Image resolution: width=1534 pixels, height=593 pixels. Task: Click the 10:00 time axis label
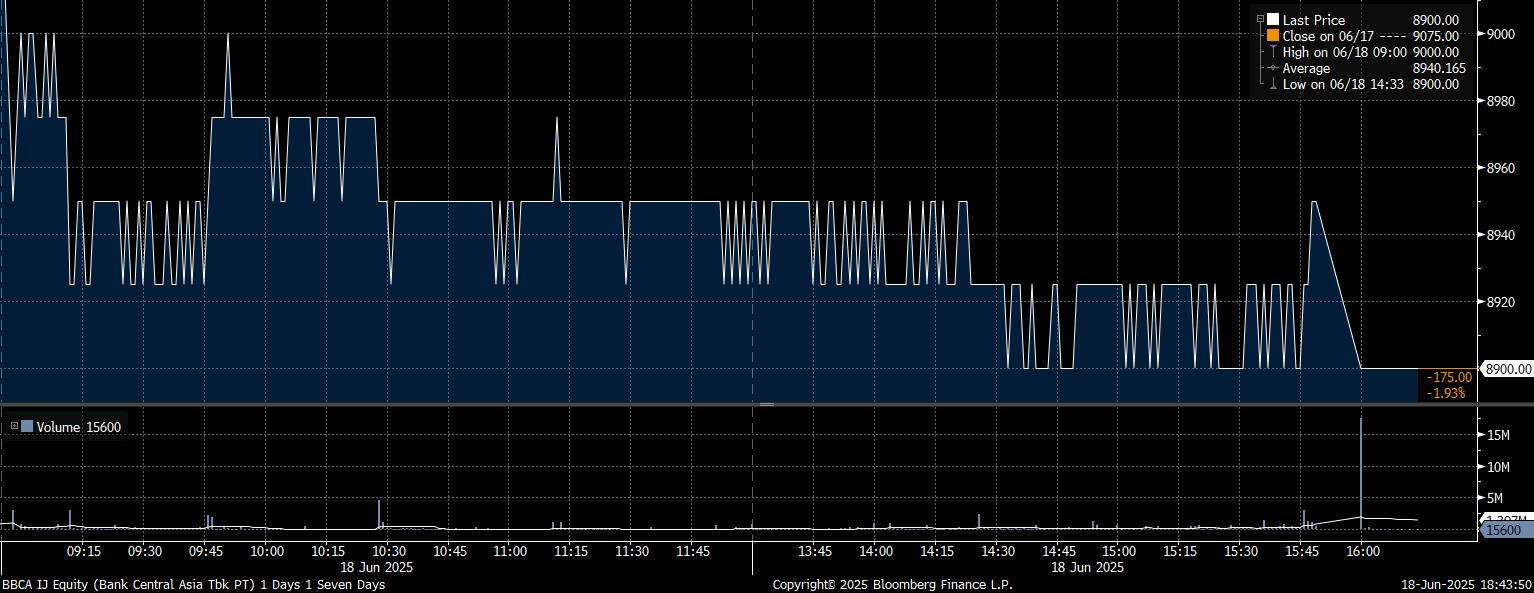click(x=267, y=551)
